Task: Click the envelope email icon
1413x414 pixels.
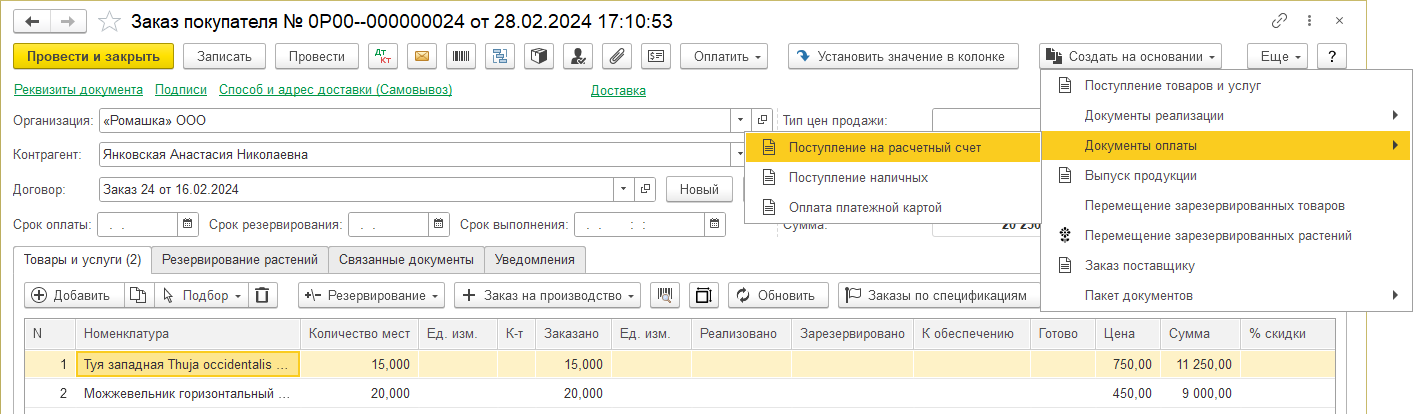Action: [422, 57]
